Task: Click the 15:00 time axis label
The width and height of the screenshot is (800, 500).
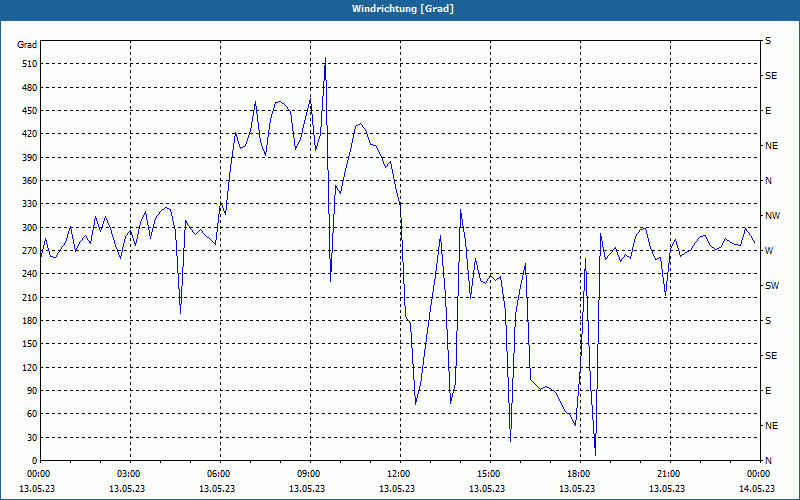Action: 487,474
